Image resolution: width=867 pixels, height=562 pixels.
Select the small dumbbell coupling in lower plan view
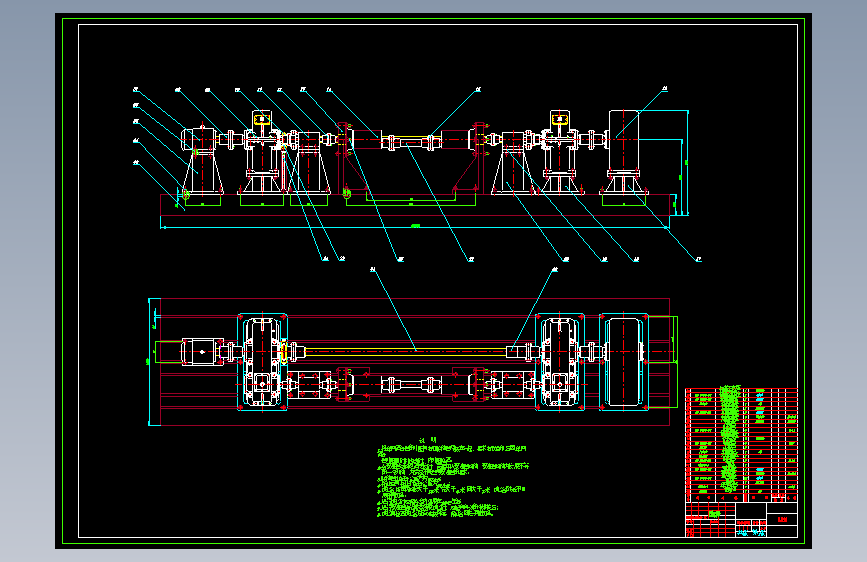point(411,385)
